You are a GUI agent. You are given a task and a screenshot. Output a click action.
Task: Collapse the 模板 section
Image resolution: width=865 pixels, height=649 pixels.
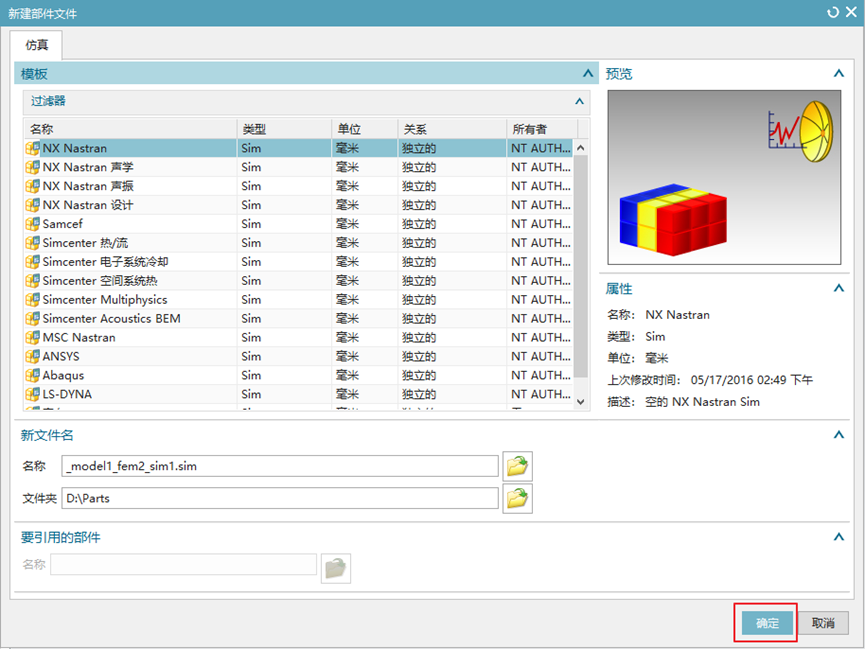pyautogui.click(x=588, y=73)
